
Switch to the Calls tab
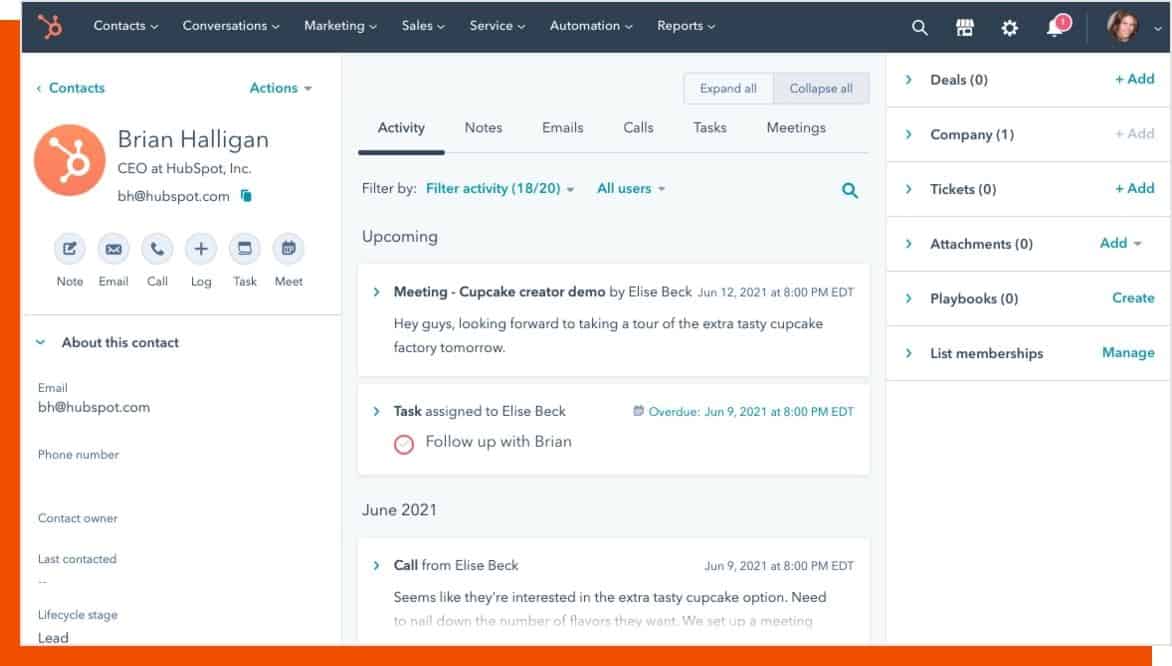coord(638,128)
